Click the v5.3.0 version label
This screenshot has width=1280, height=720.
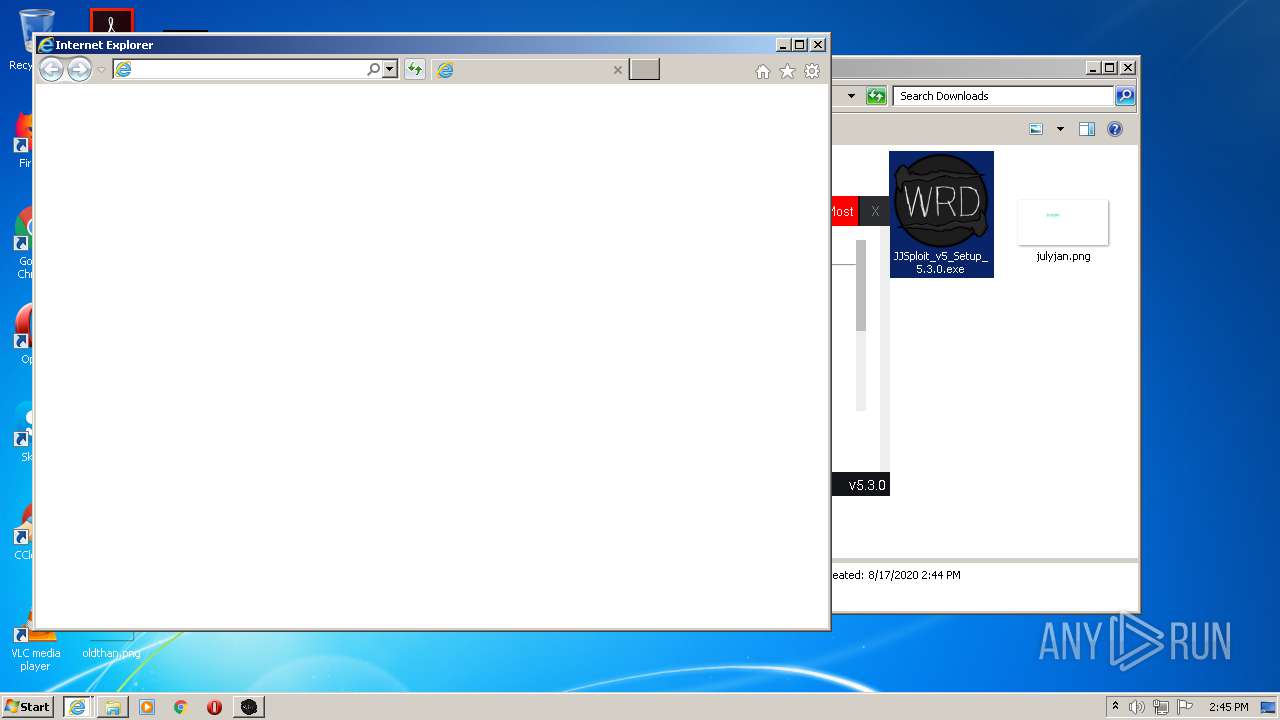[x=867, y=485]
